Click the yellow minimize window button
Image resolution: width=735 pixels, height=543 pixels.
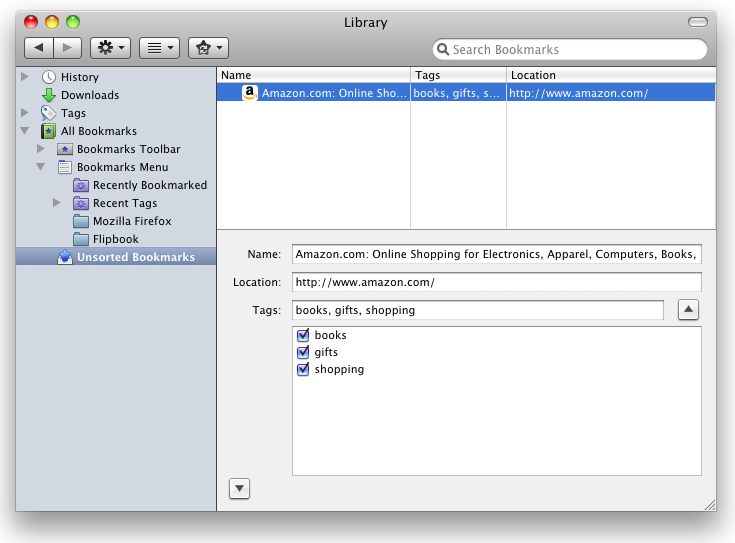coord(52,22)
